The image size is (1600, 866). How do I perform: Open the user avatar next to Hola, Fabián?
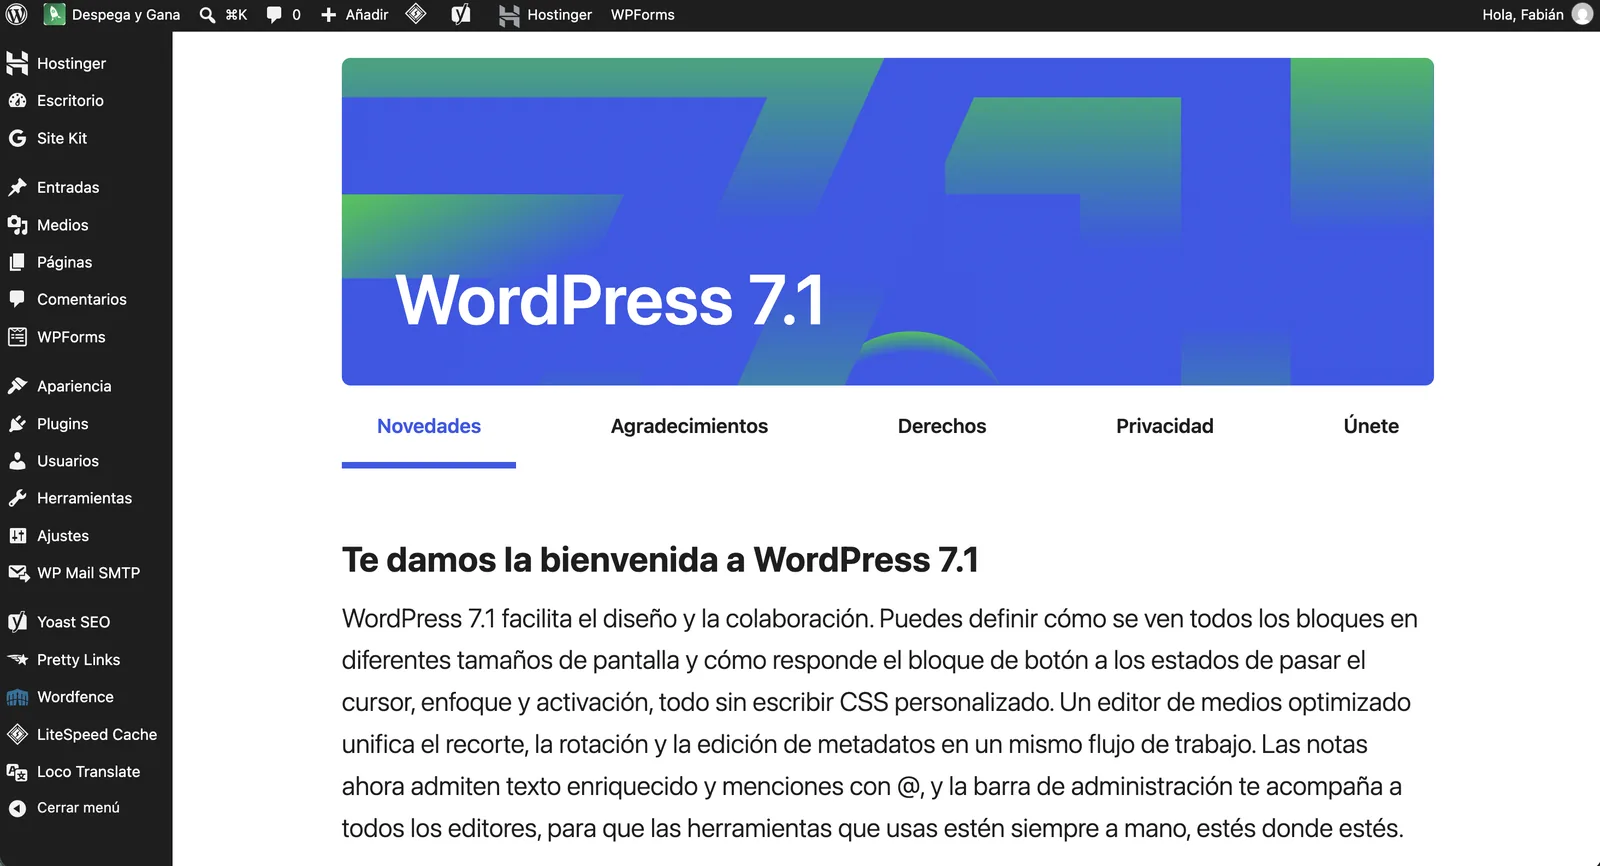click(x=1582, y=14)
